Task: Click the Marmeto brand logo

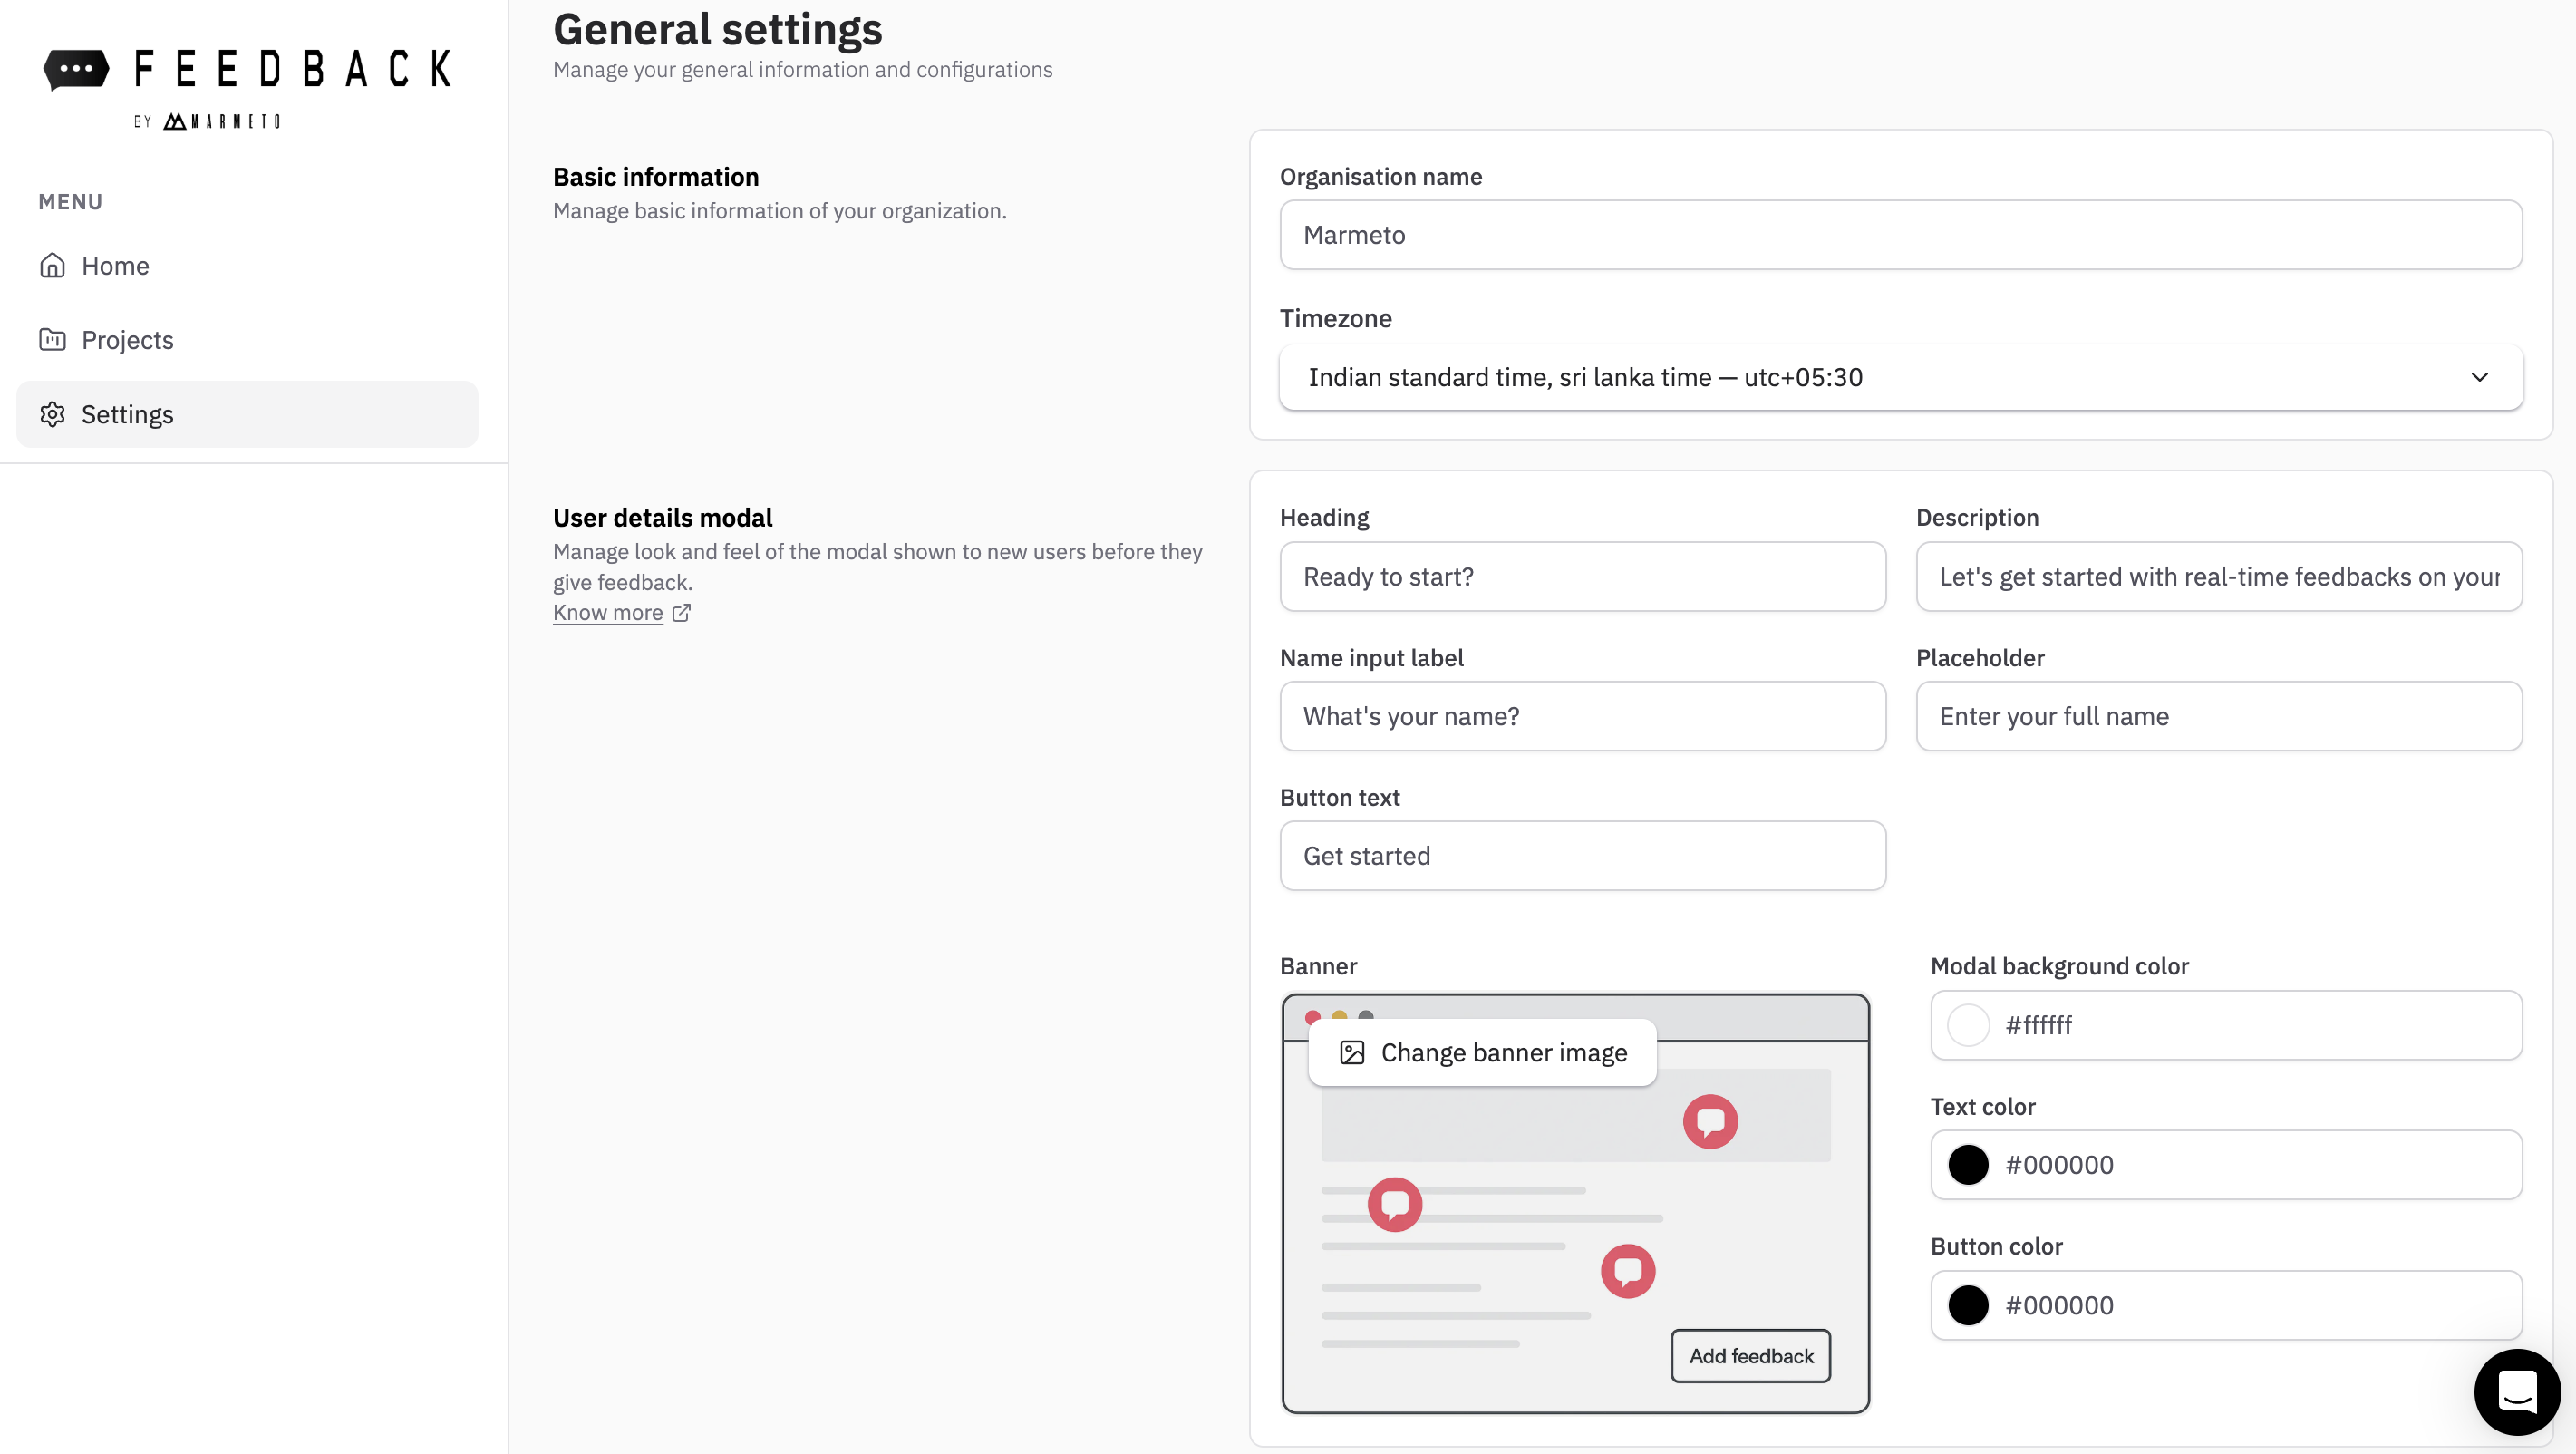Action: pos(222,121)
